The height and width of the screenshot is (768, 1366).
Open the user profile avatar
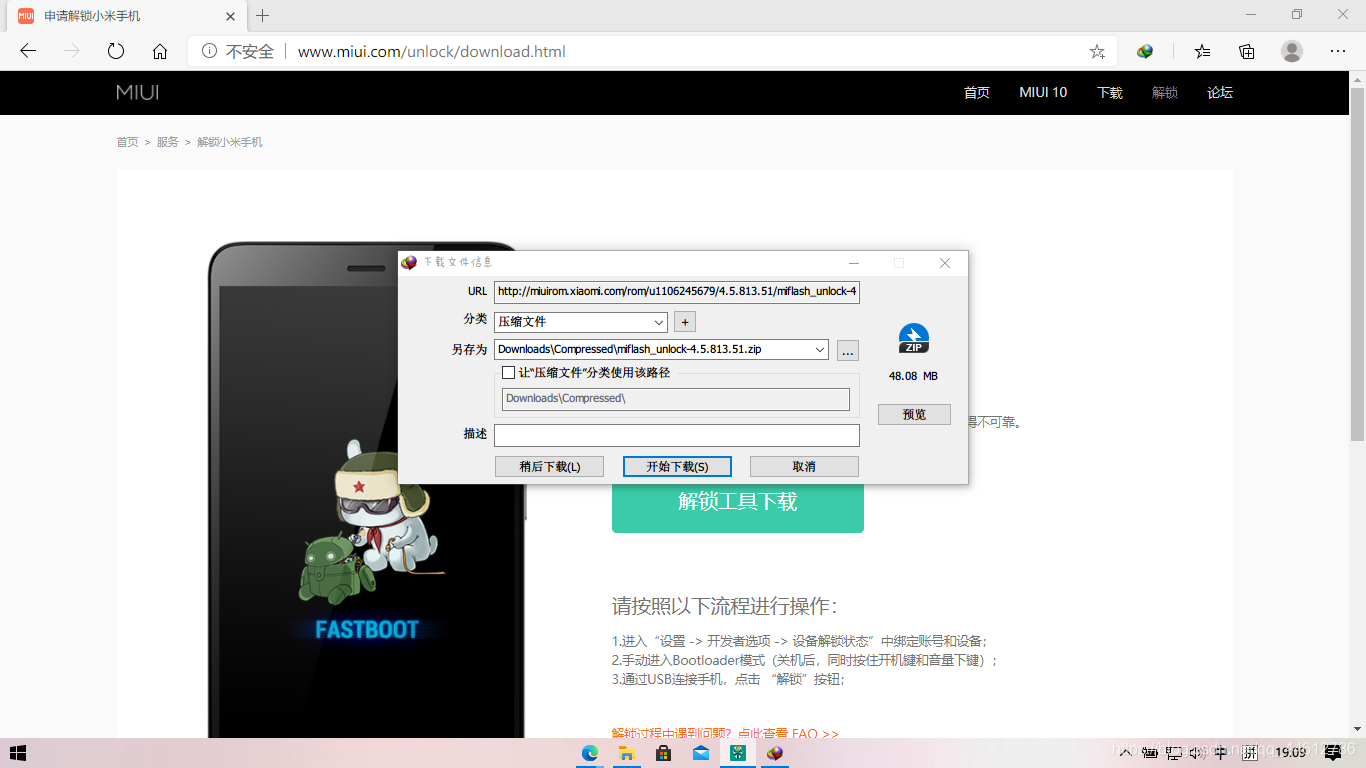[1292, 51]
